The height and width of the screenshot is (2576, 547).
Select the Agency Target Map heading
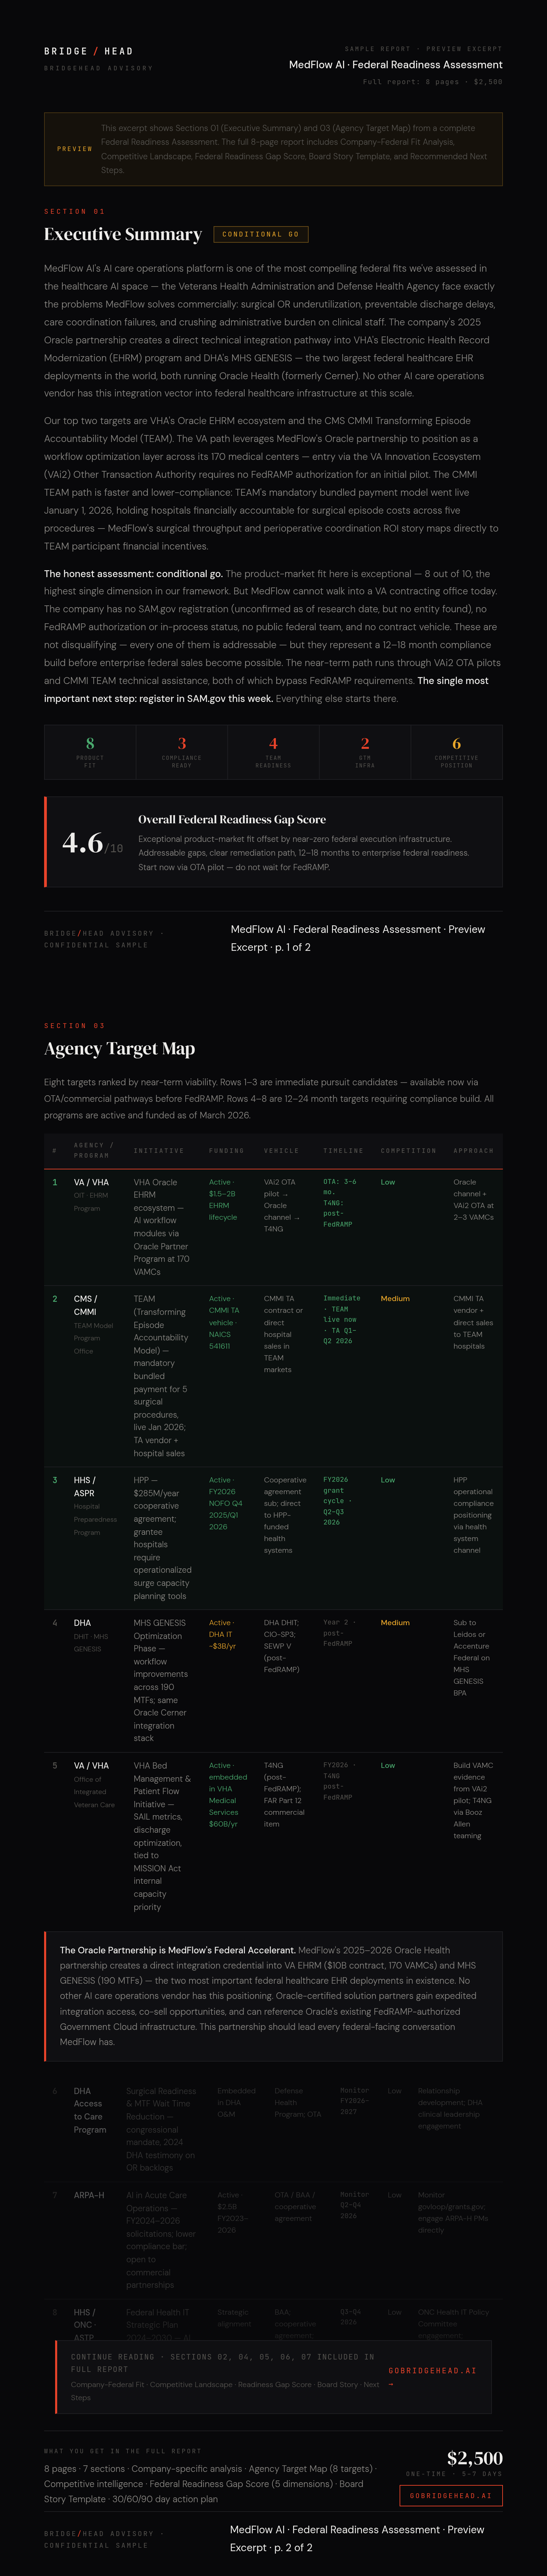tap(119, 1048)
